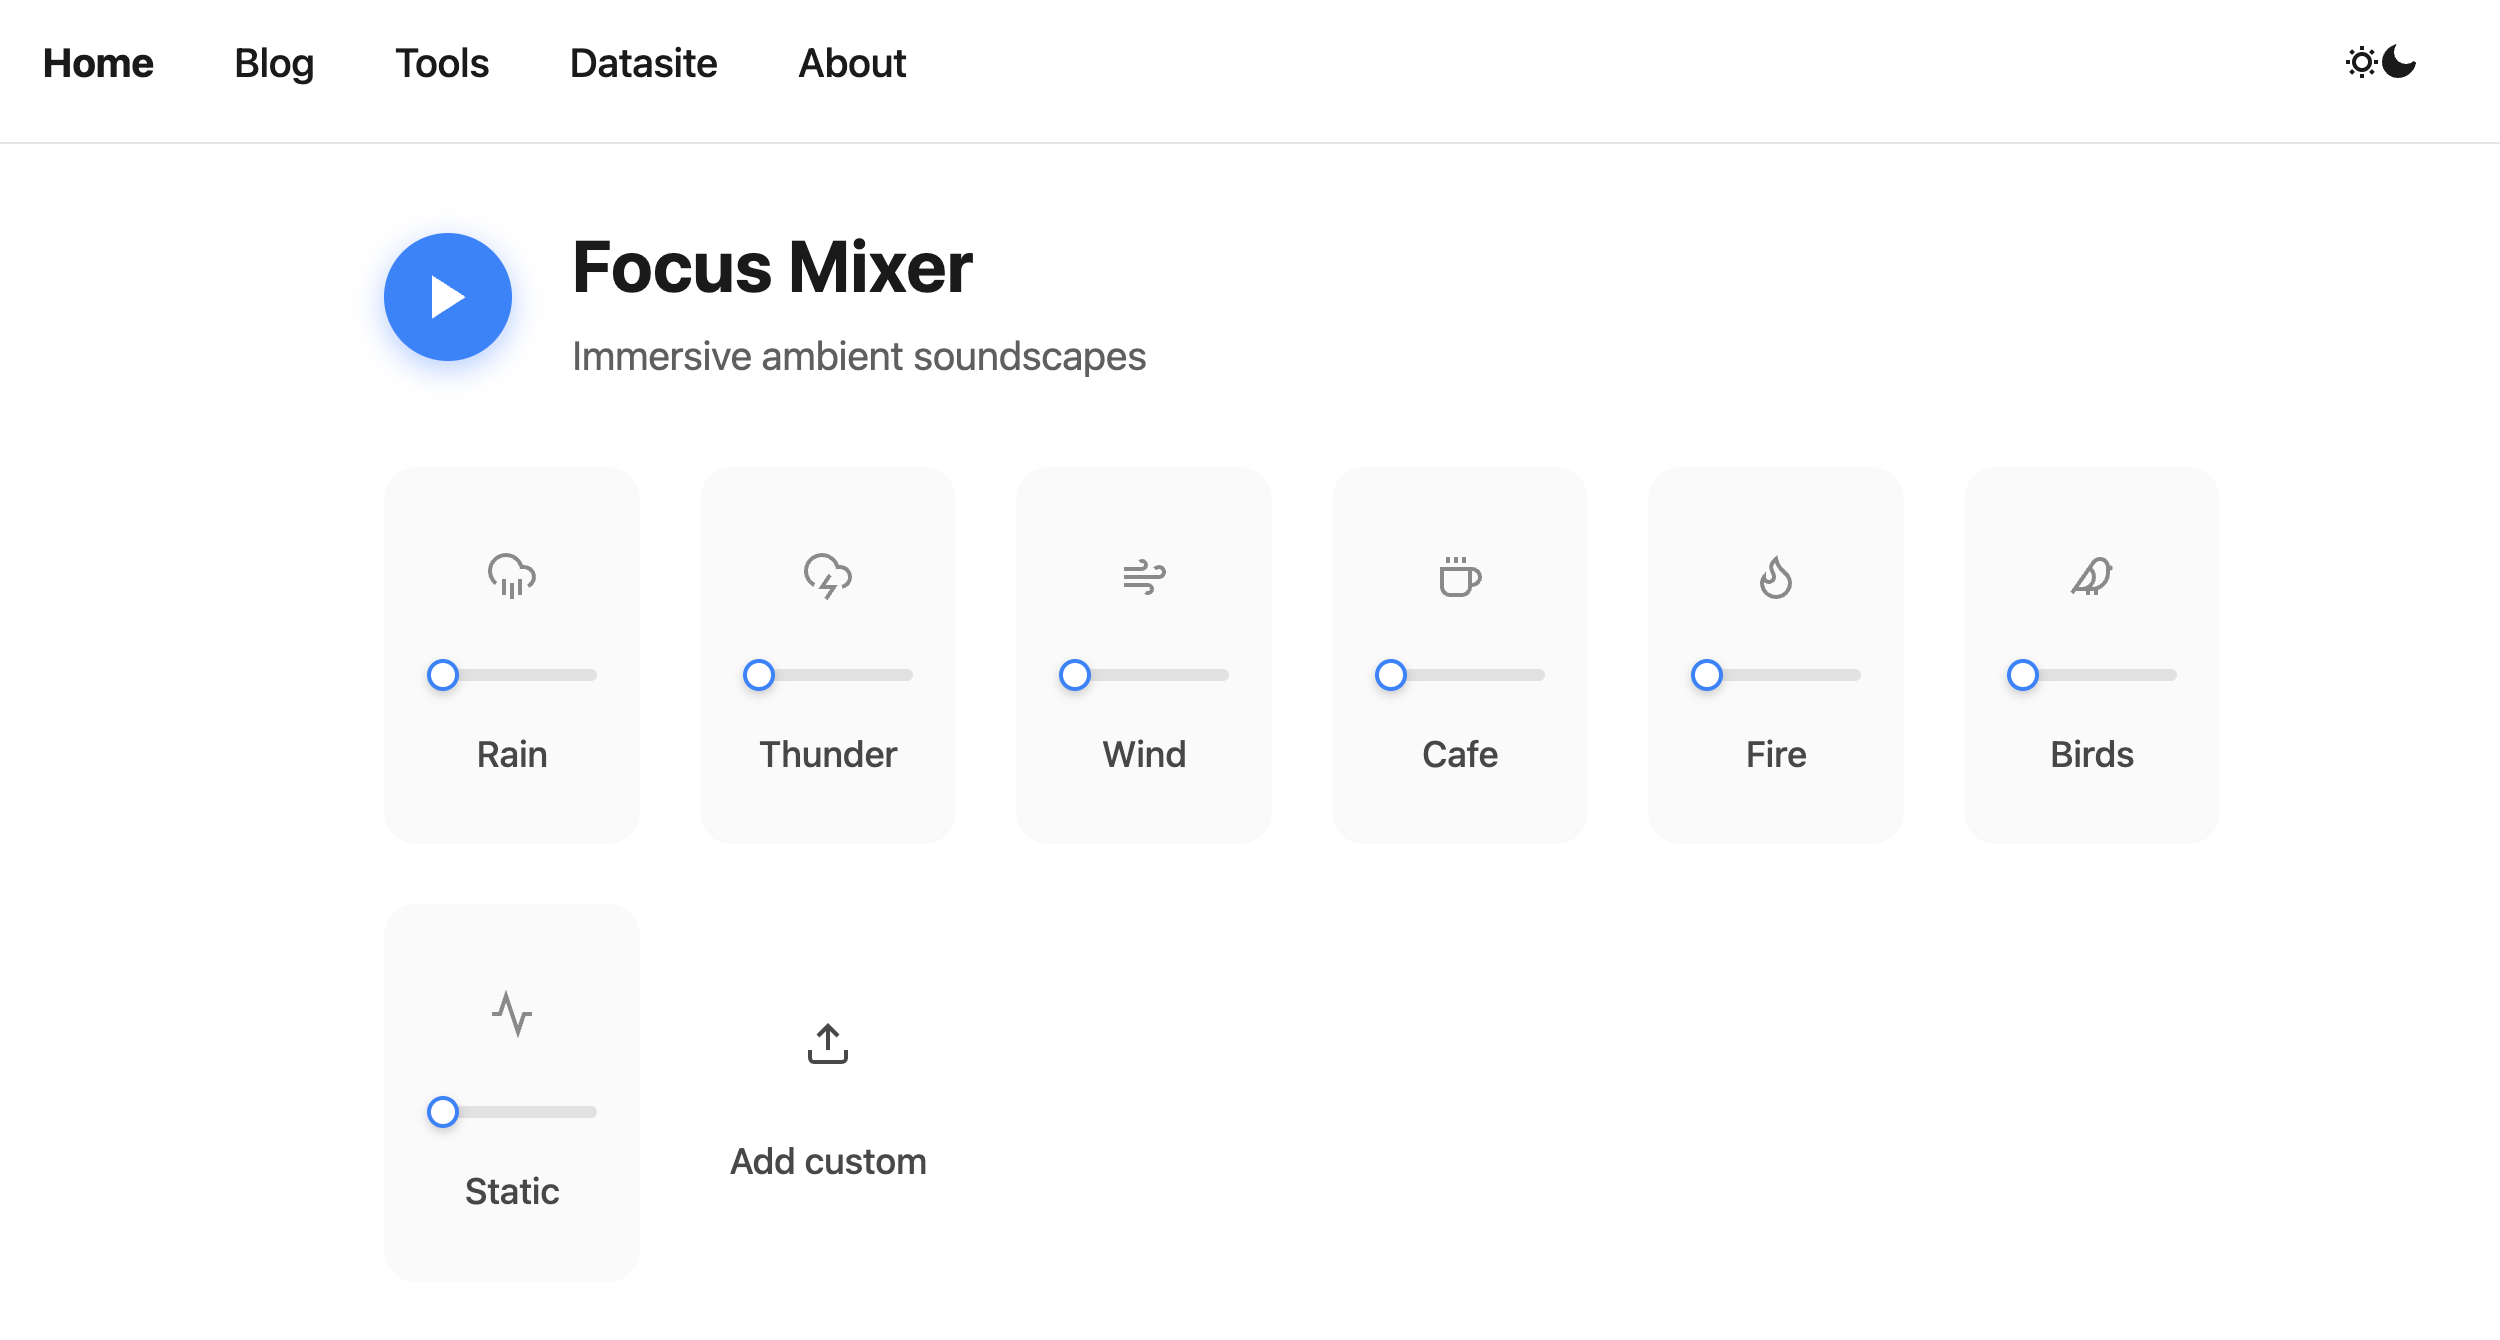Click the Thunder lightning cloud icon
The image size is (2500, 1340).
click(x=827, y=576)
